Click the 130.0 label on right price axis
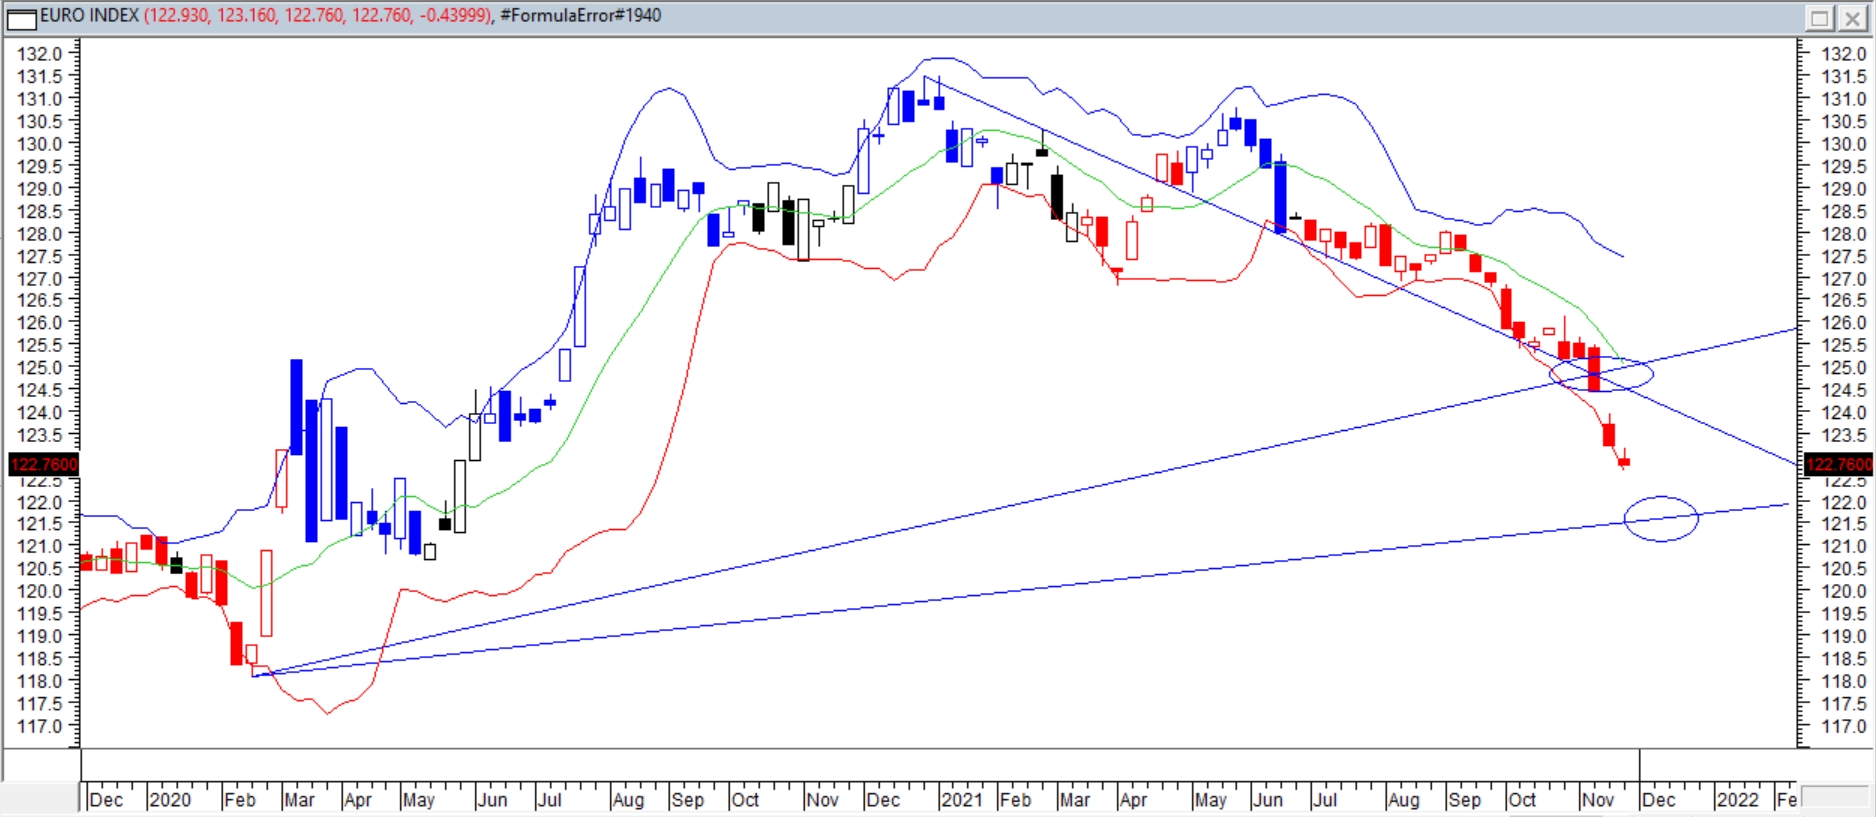This screenshot has height=817, width=1876. (x=1844, y=143)
